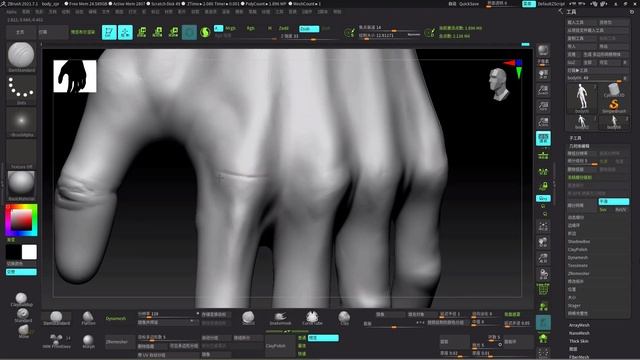Screen dimensions: 640x360
Task: Select the Clay brush
Action: 344,318
